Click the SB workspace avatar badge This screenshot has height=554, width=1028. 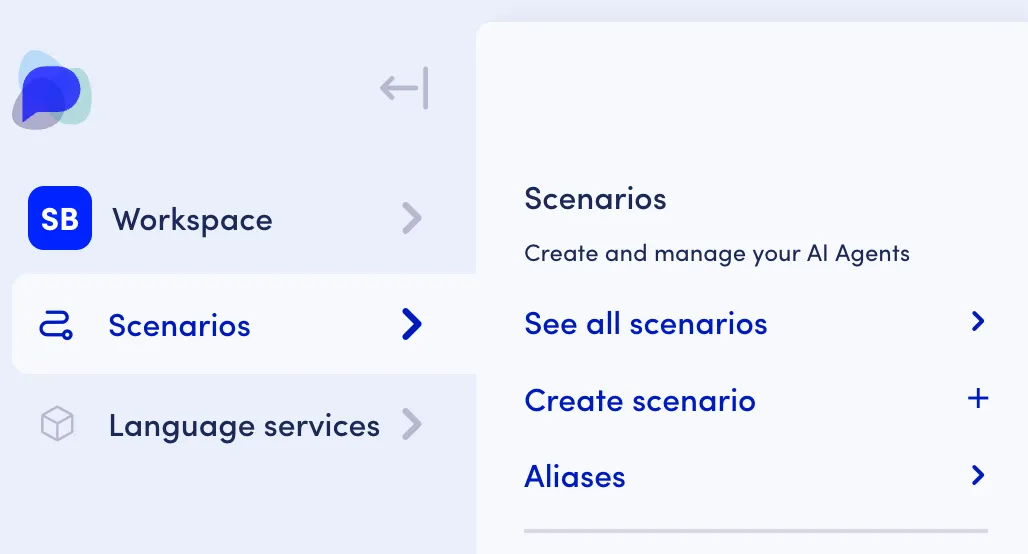click(x=60, y=218)
